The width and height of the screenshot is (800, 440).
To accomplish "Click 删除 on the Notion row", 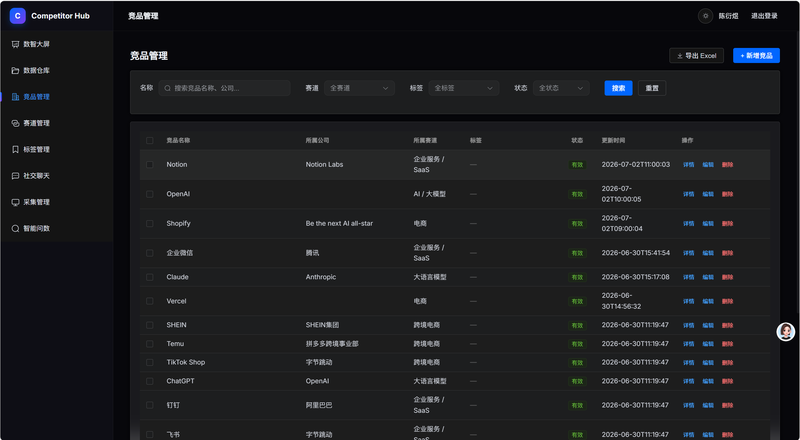I will [728, 165].
